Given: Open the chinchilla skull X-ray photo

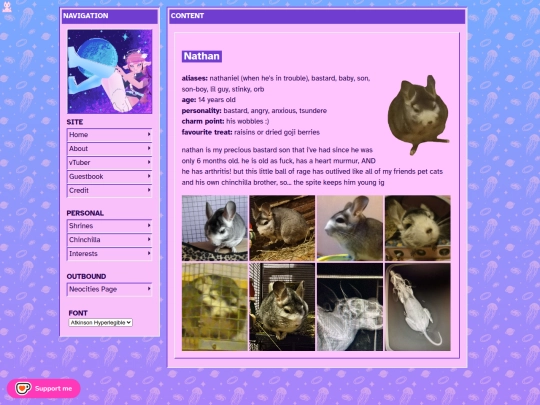Looking at the screenshot, I should click(x=350, y=307).
